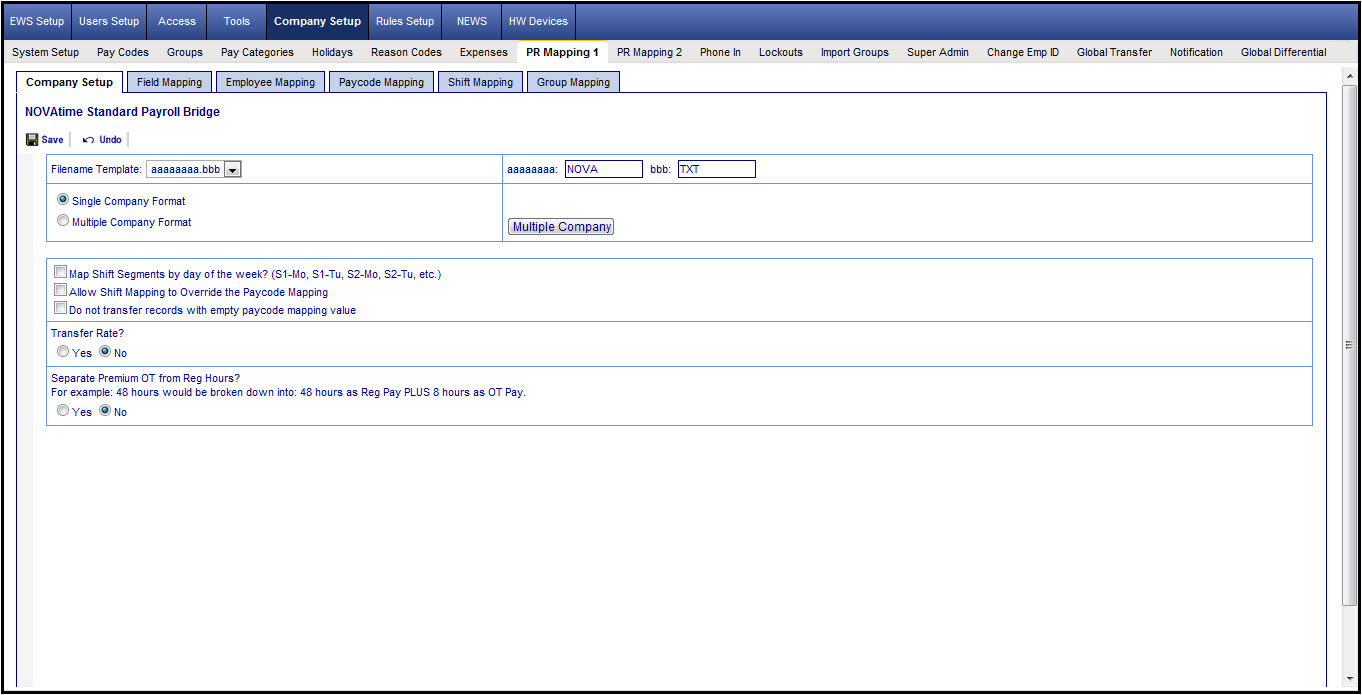Click the aaaaaaaa field containing NOVA
Image resolution: width=1362 pixels, height=695 pixels.
coord(603,169)
